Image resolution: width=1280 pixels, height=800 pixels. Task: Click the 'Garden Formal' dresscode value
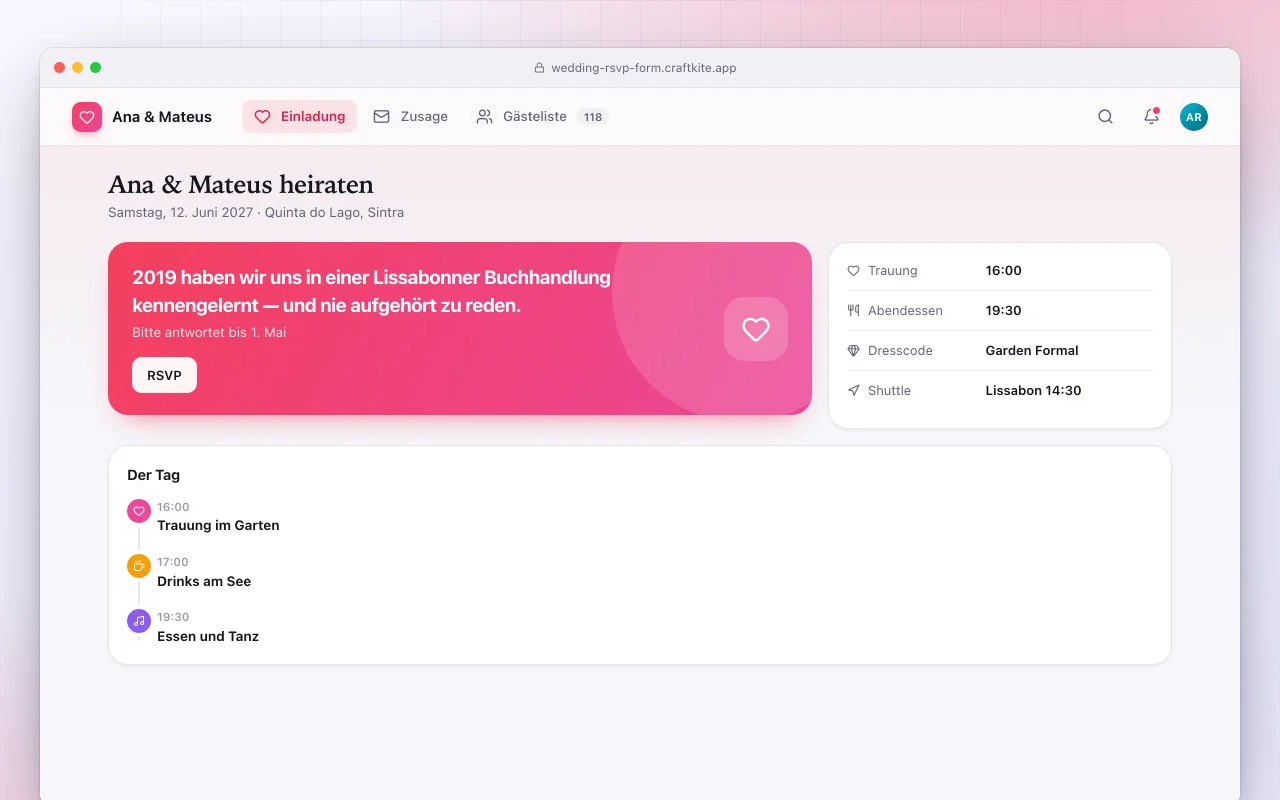(x=1032, y=351)
